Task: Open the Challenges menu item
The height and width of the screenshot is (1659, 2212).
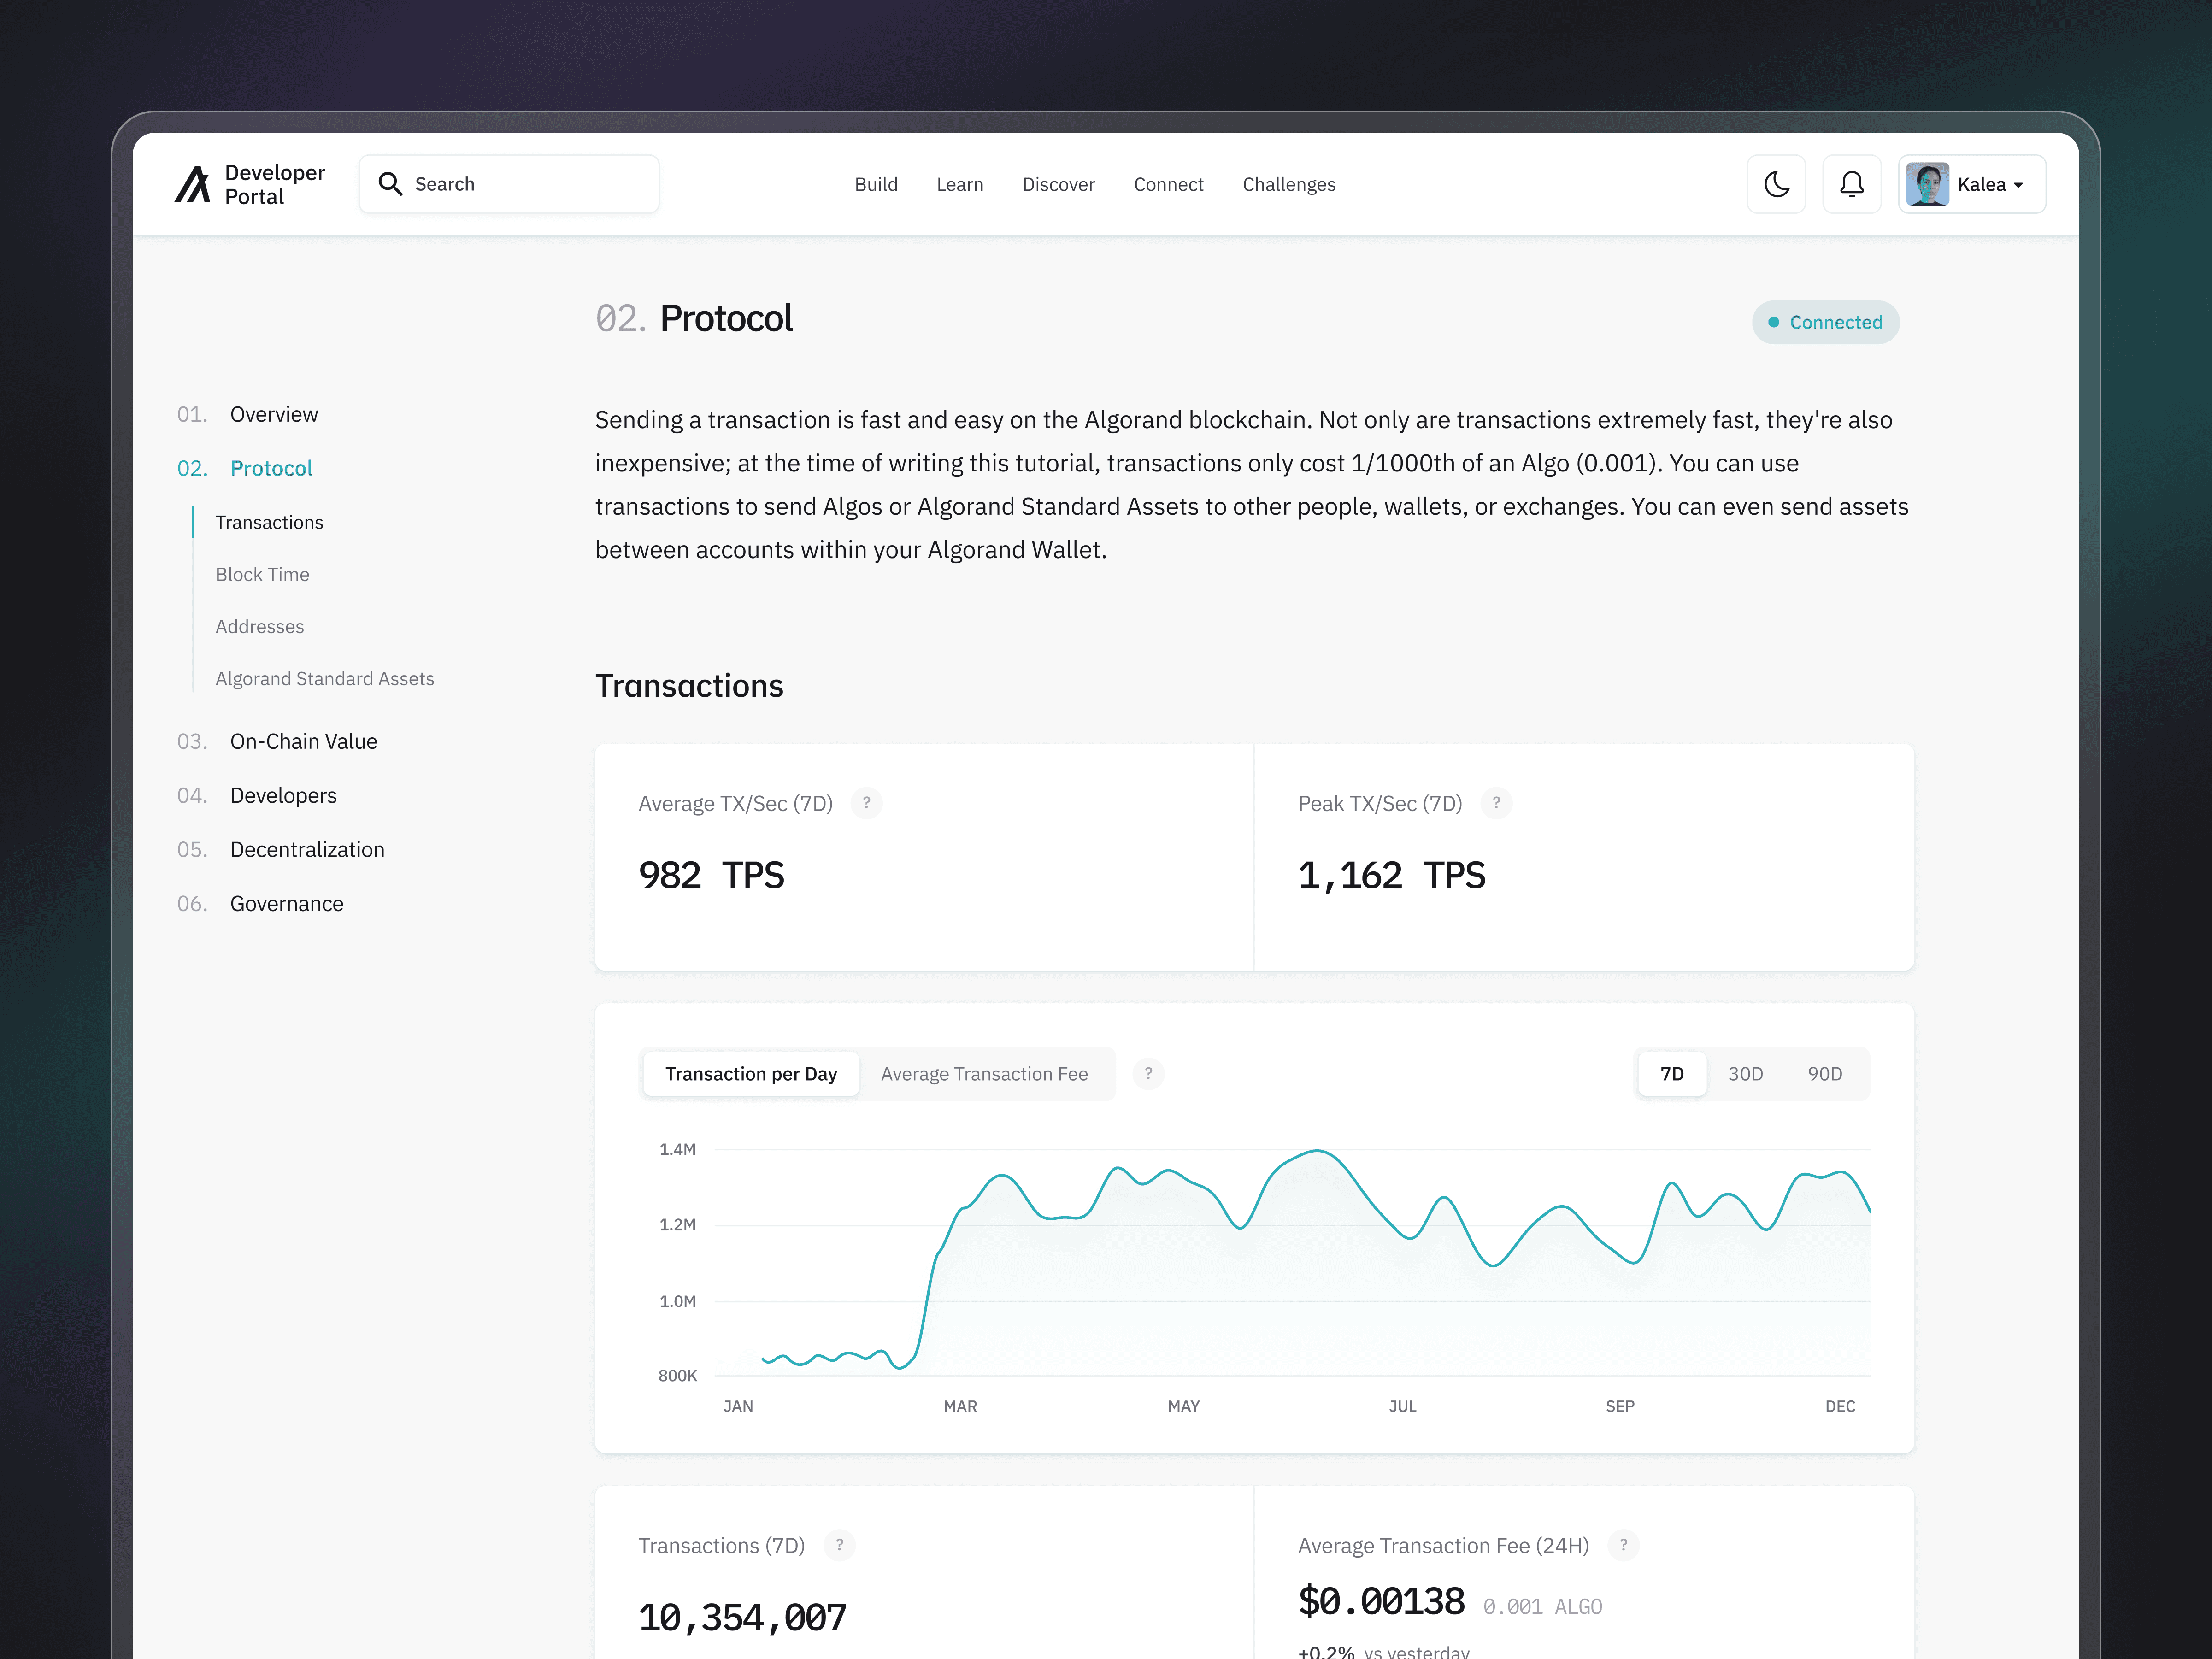Action: [x=1288, y=184]
